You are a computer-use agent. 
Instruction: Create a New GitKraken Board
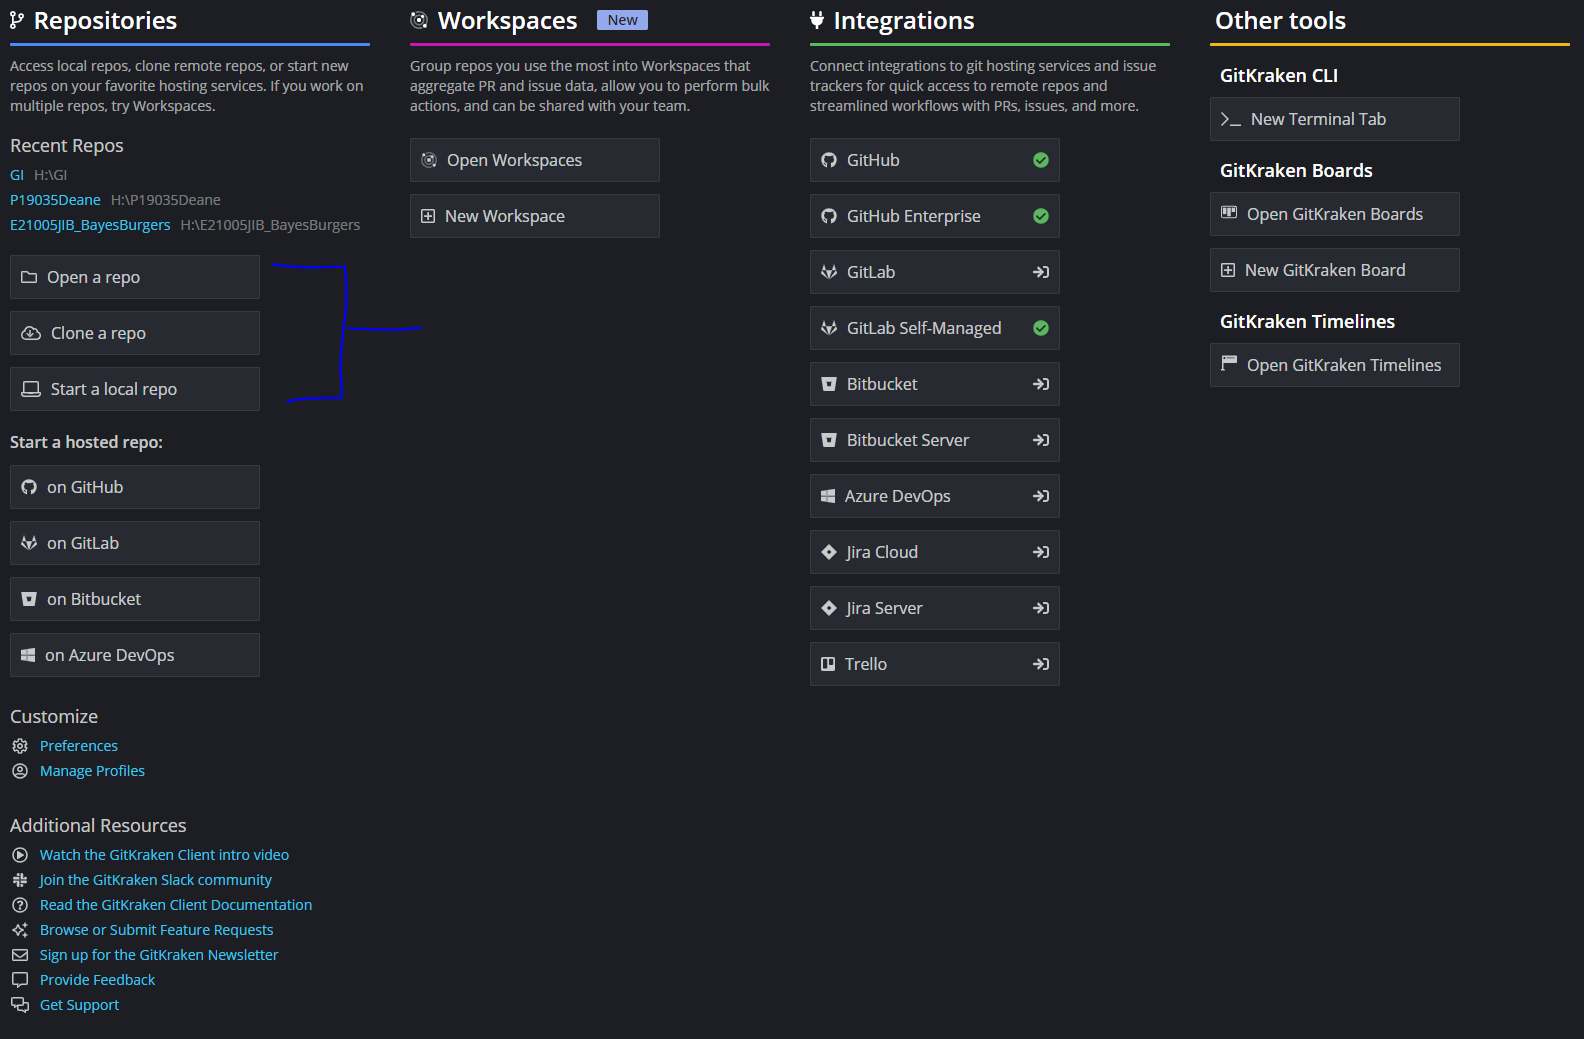tap(1335, 270)
